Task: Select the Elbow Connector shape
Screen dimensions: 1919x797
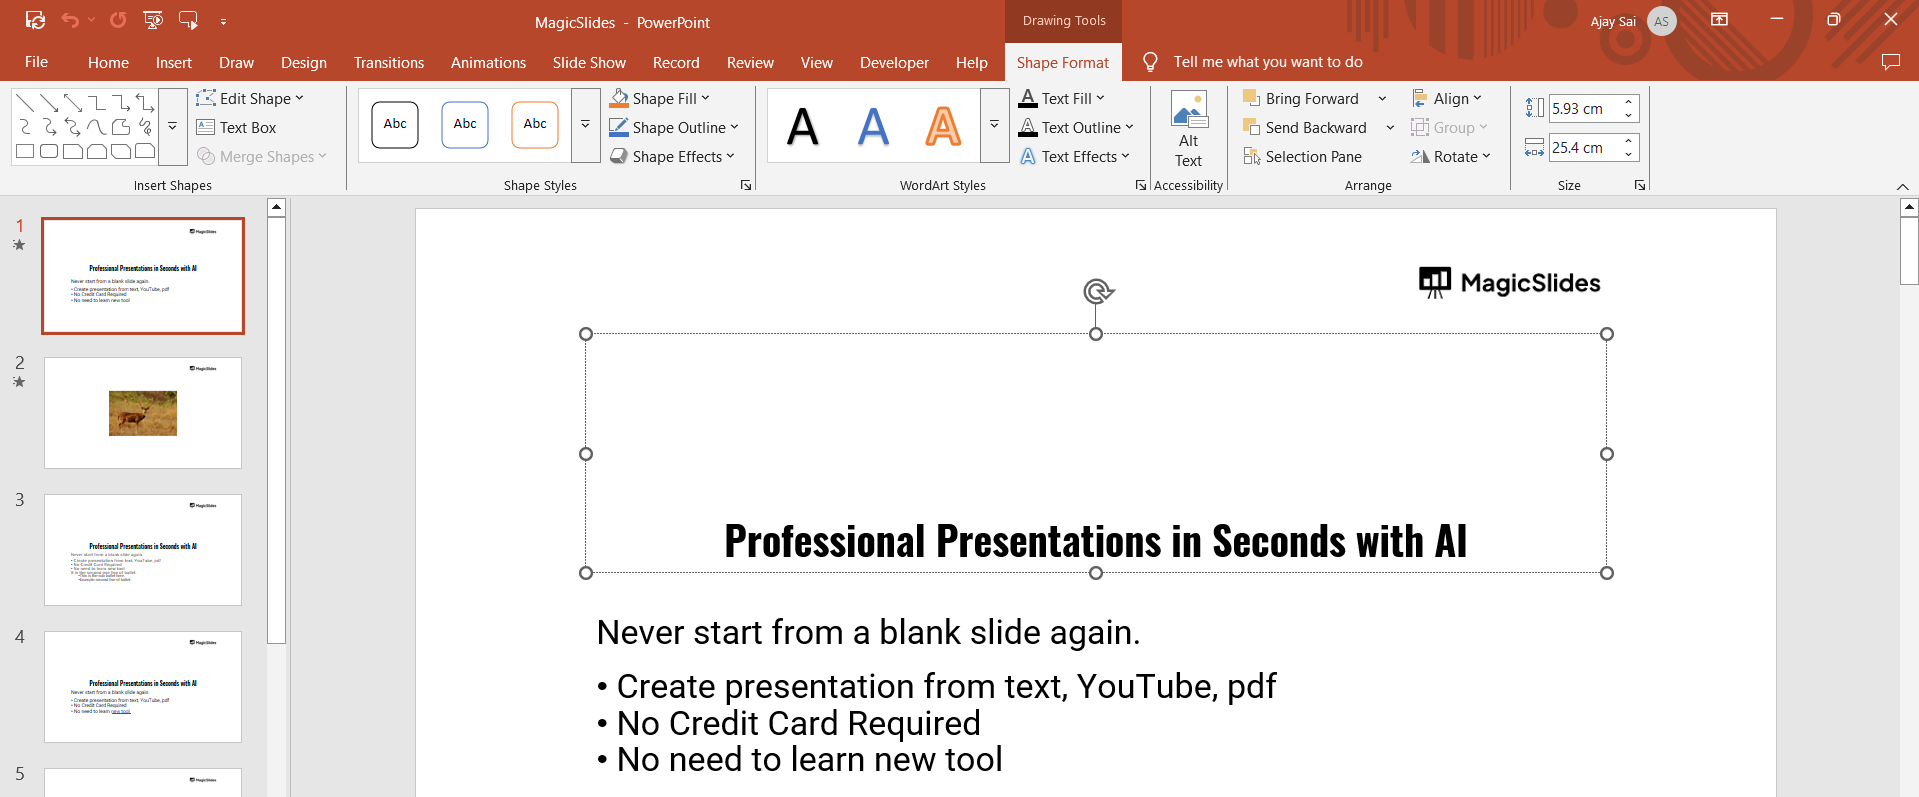Action: [x=97, y=103]
